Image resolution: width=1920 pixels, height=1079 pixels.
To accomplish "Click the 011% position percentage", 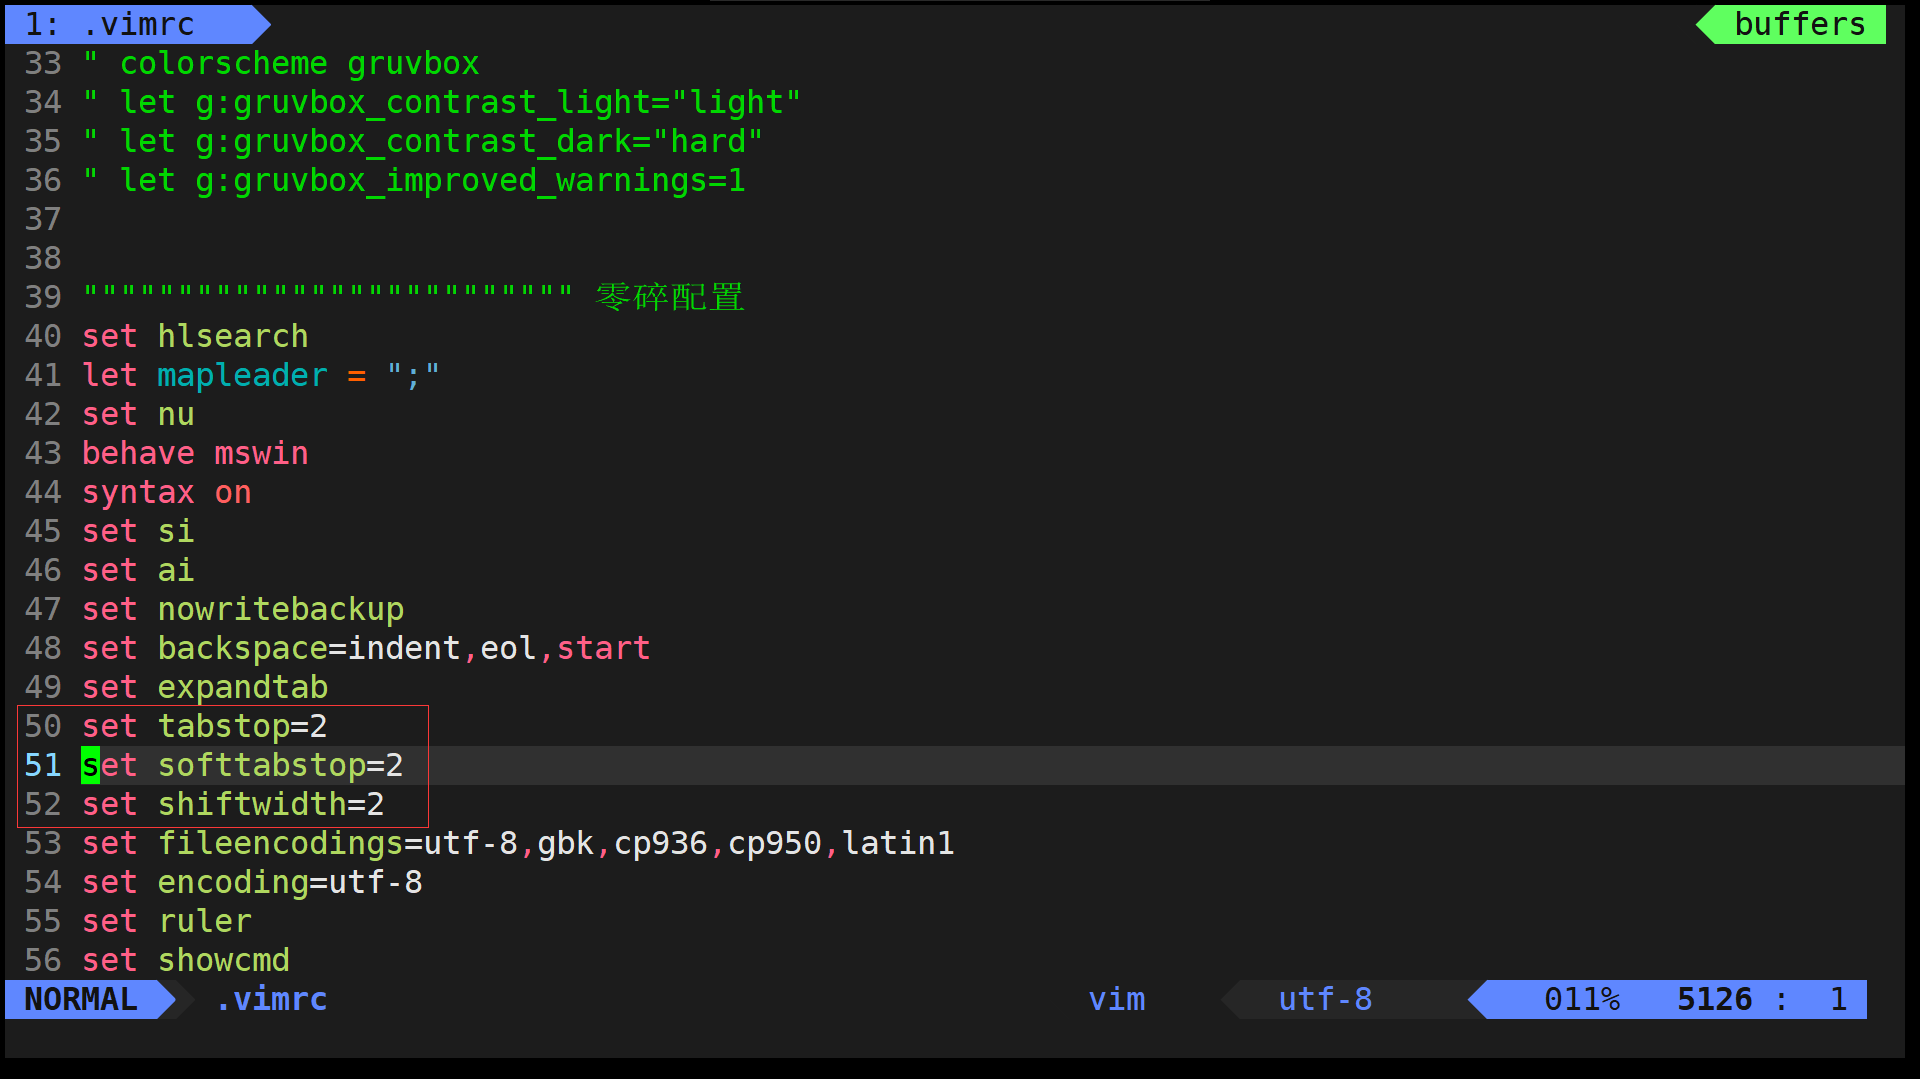I will [x=1582, y=999].
